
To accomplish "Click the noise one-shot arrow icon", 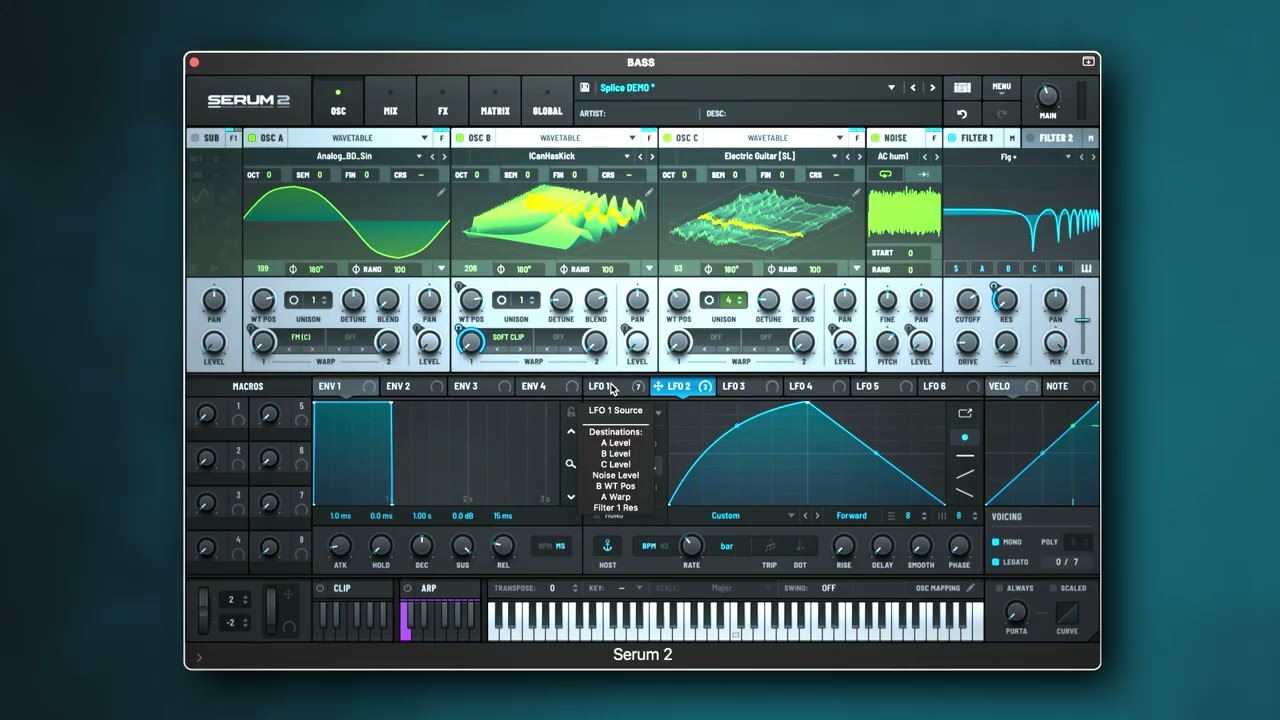I will 922,175.
